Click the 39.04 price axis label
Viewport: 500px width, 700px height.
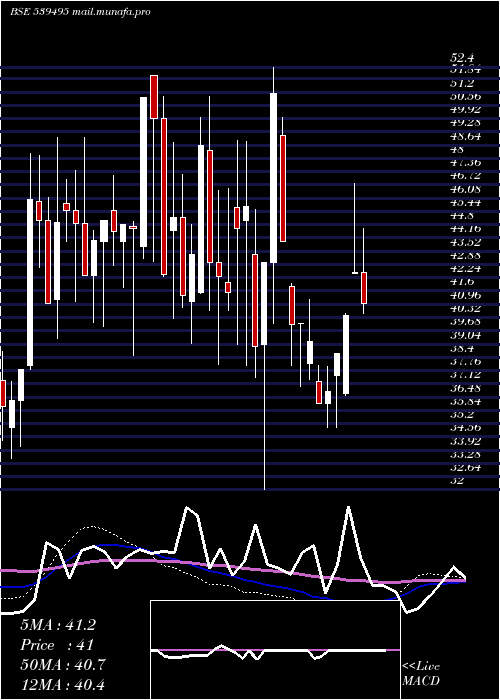(466, 334)
